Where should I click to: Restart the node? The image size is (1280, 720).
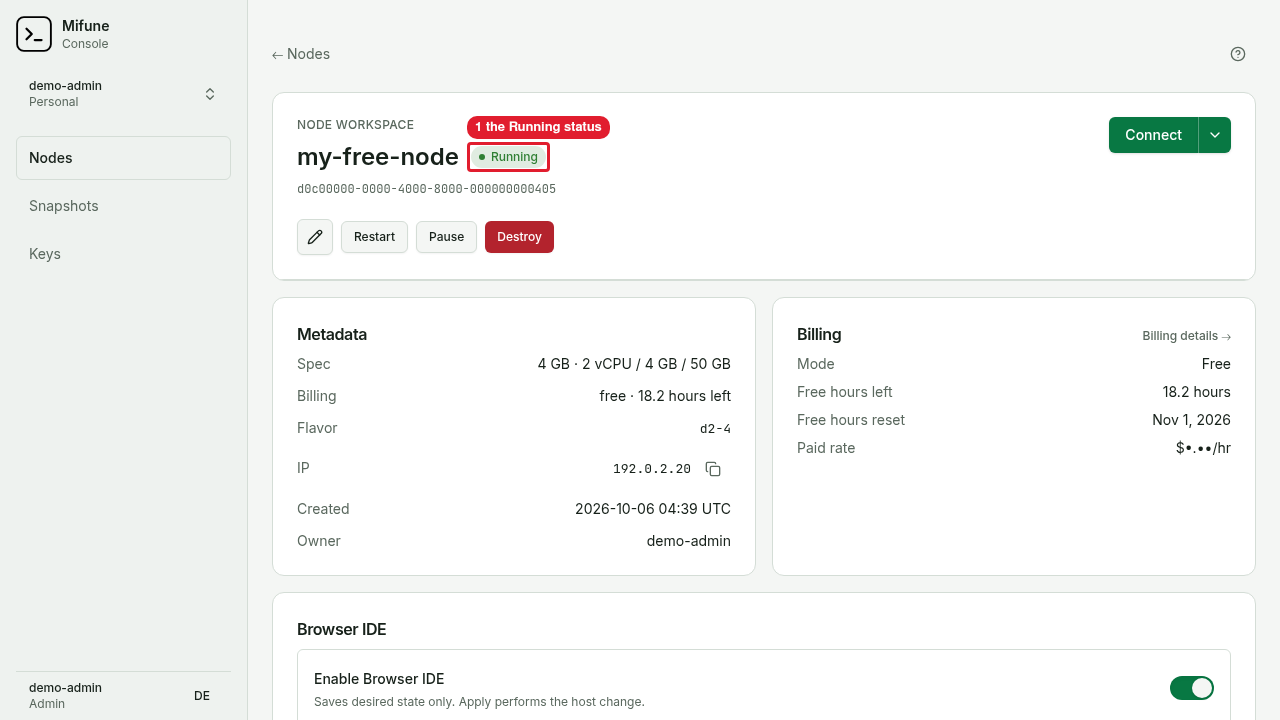[x=374, y=237]
